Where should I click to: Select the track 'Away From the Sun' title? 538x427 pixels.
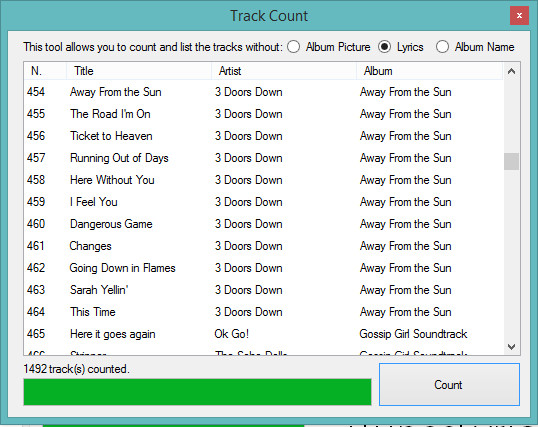[116, 92]
